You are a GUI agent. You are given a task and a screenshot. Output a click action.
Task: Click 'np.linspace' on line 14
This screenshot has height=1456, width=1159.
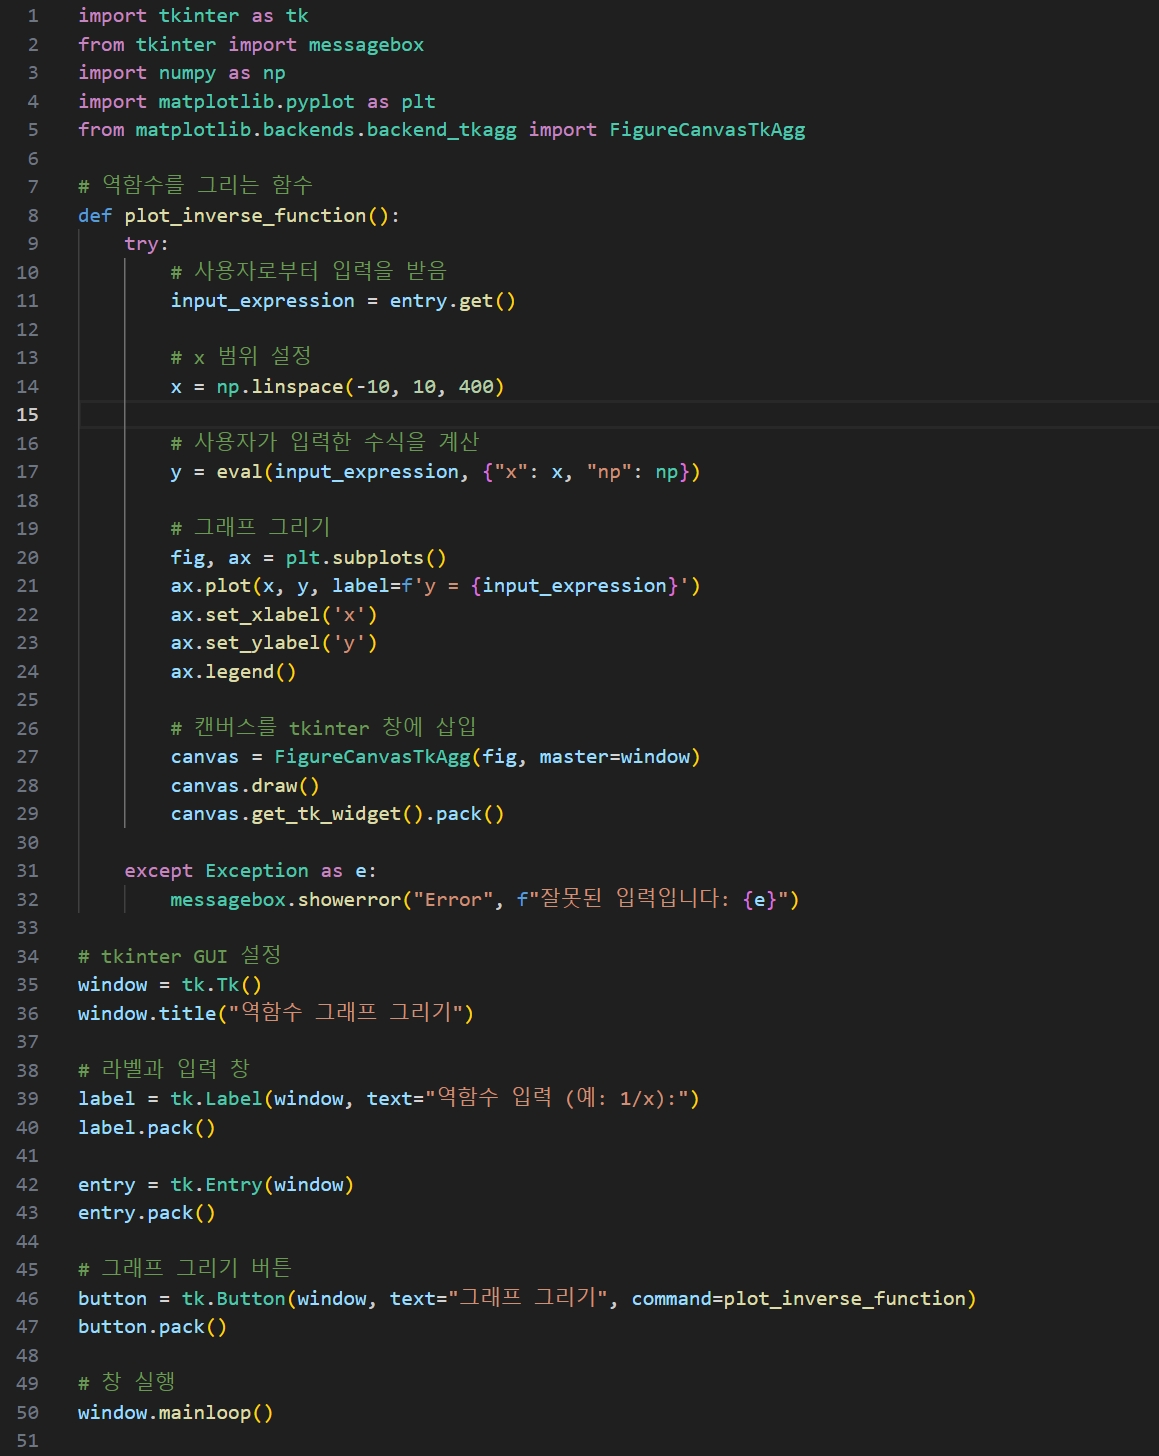280,387
